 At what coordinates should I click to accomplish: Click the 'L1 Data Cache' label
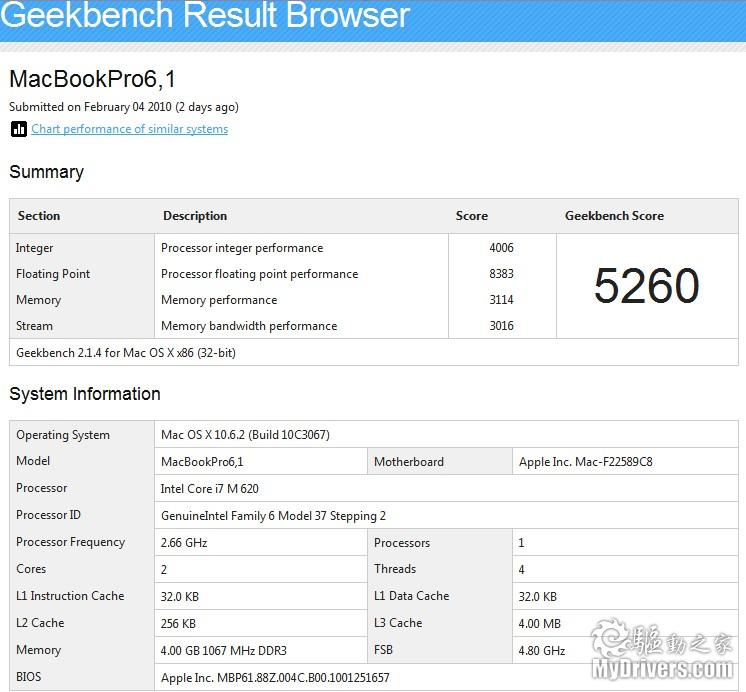pos(412,596)
